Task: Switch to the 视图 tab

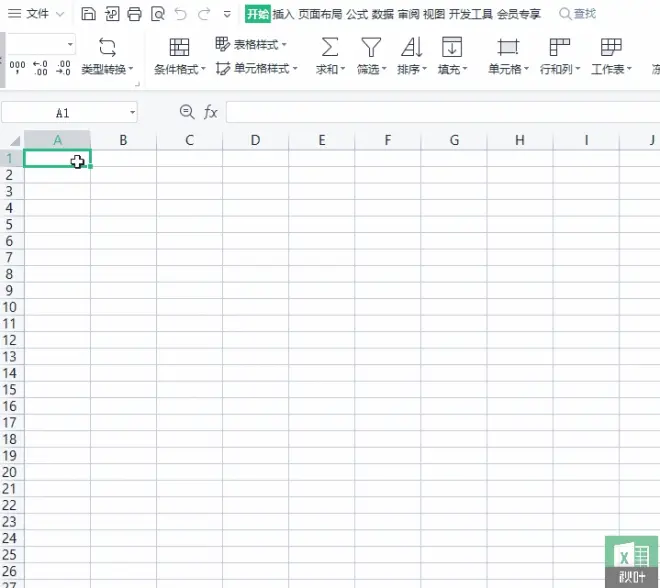Action: (434, 14)
